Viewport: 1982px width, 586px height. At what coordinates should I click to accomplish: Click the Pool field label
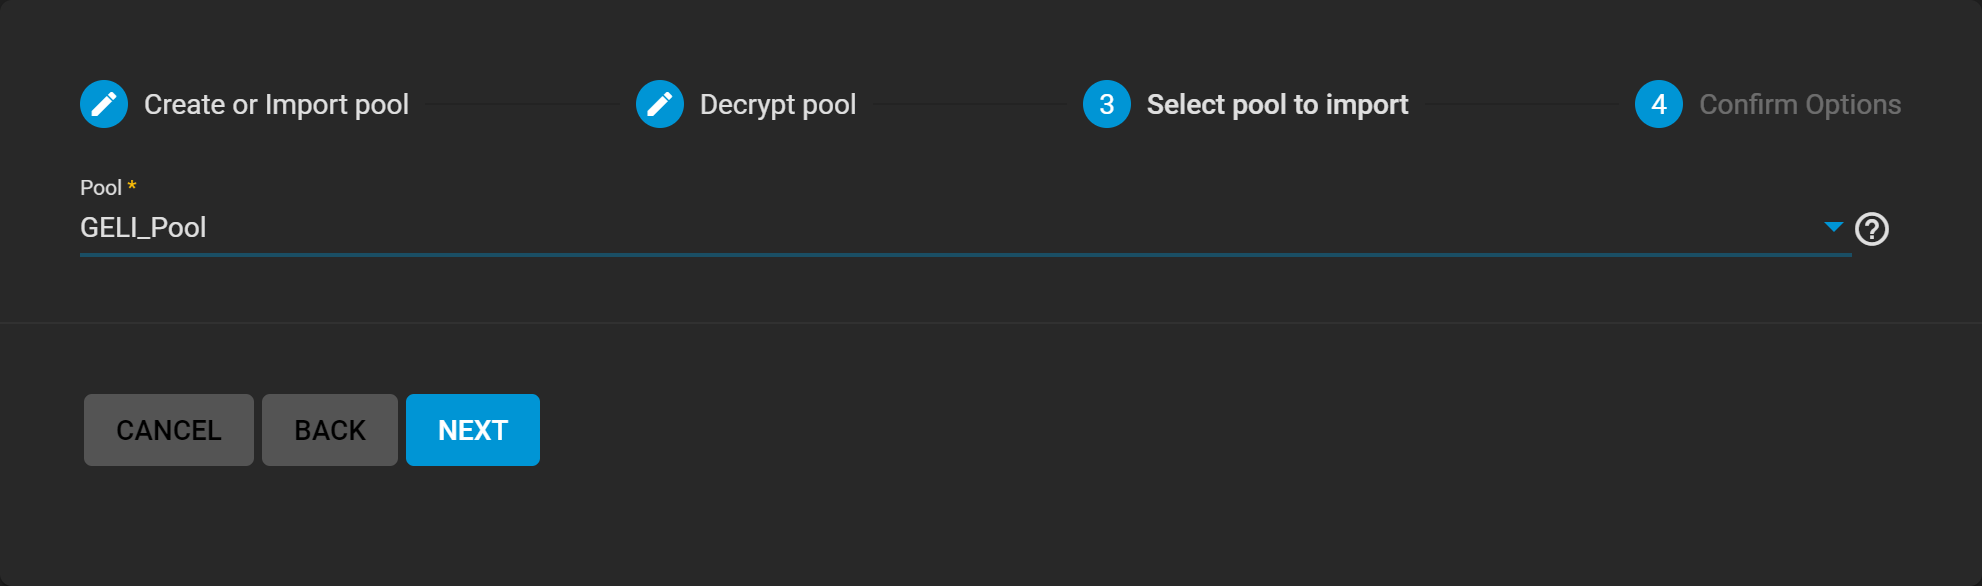[101, 188]
